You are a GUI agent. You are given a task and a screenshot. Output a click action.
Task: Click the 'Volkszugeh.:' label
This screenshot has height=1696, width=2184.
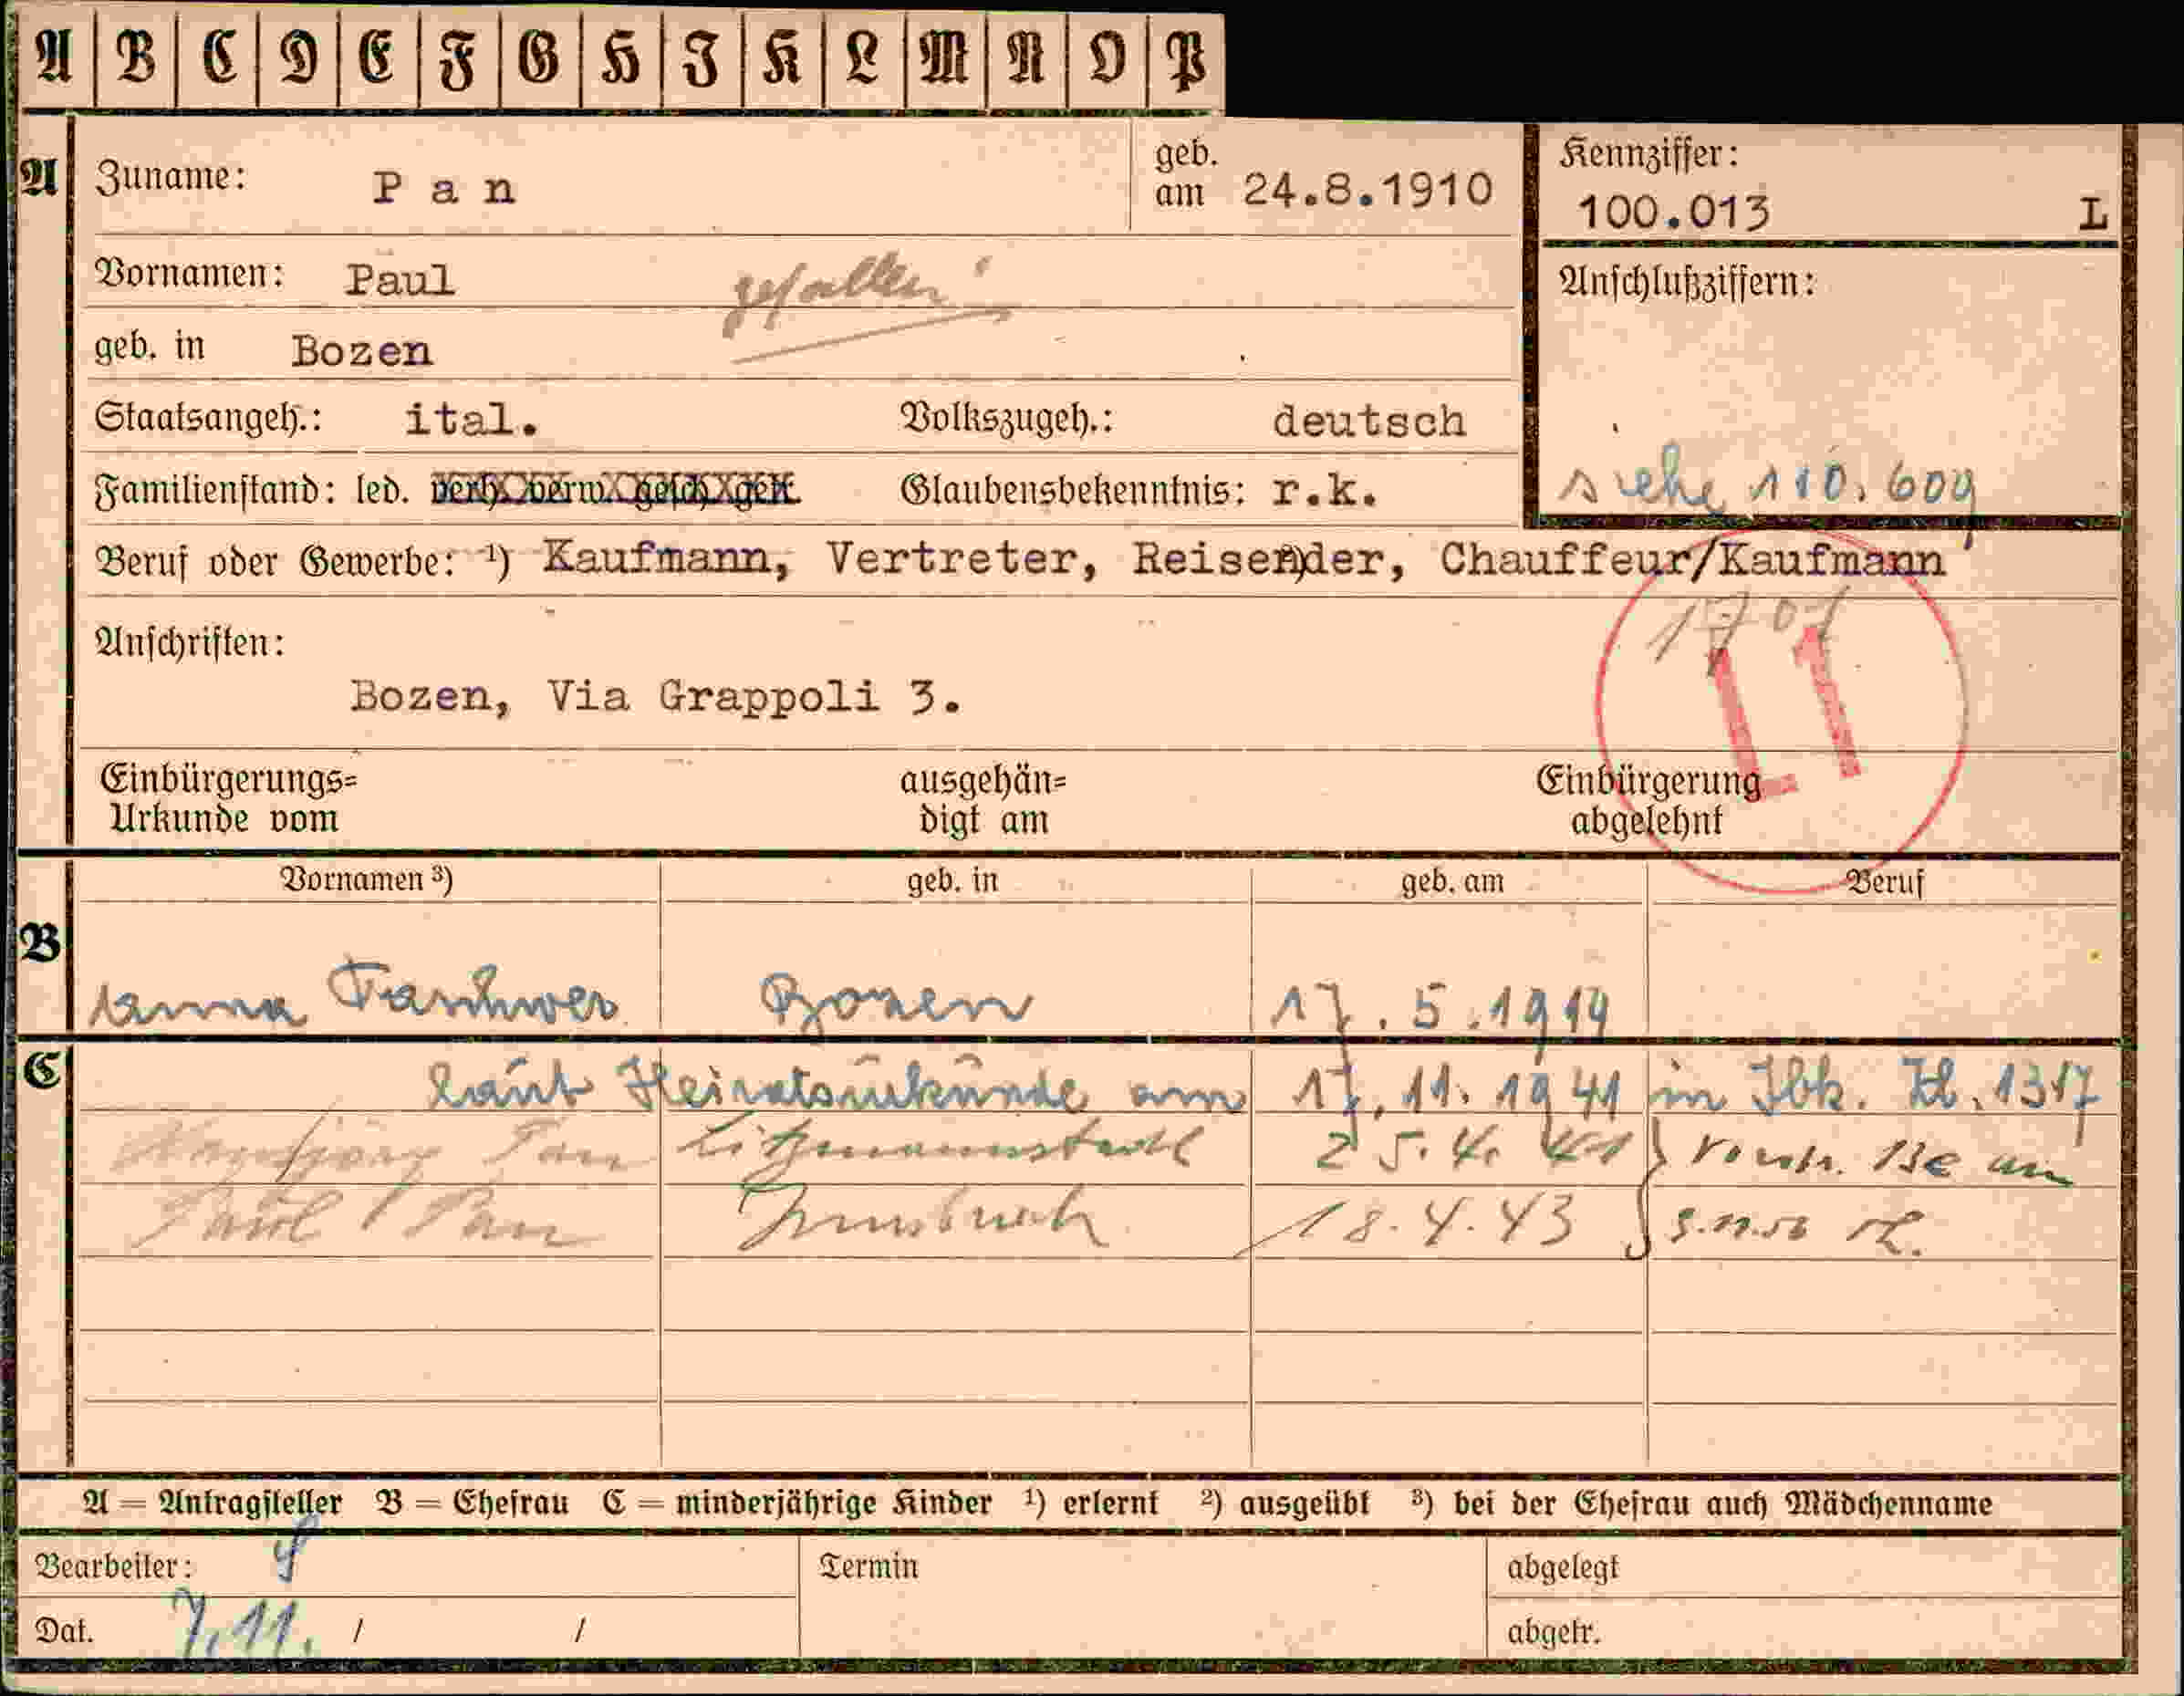click(1007, 418)
